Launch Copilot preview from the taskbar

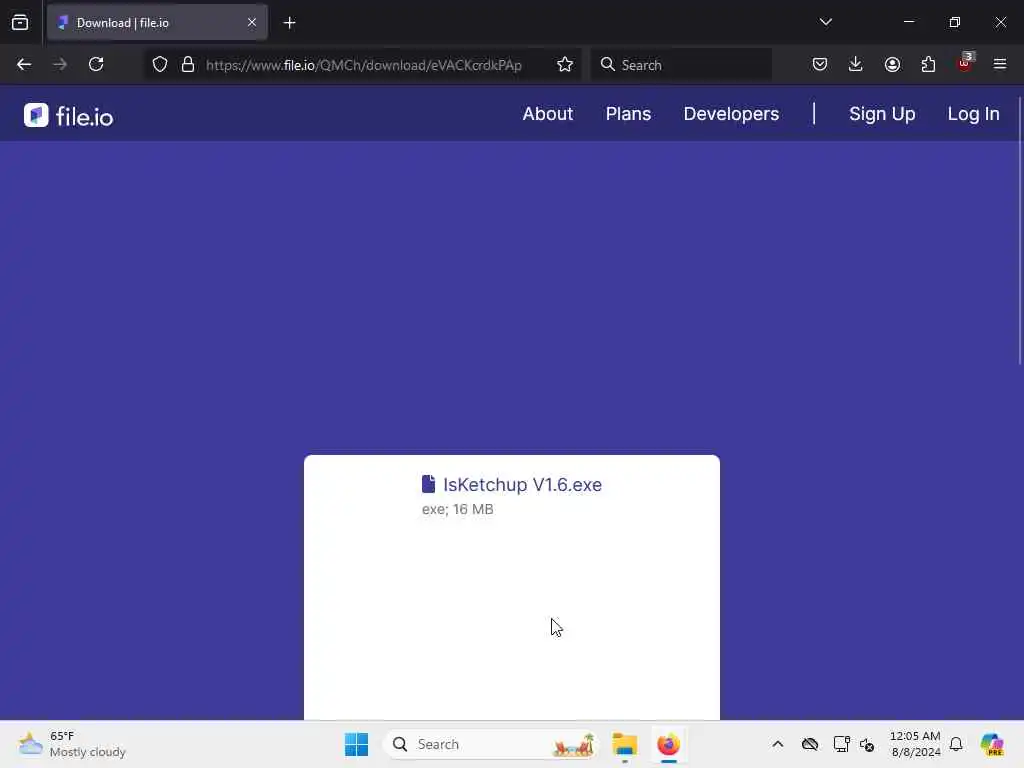click(992, 744)
